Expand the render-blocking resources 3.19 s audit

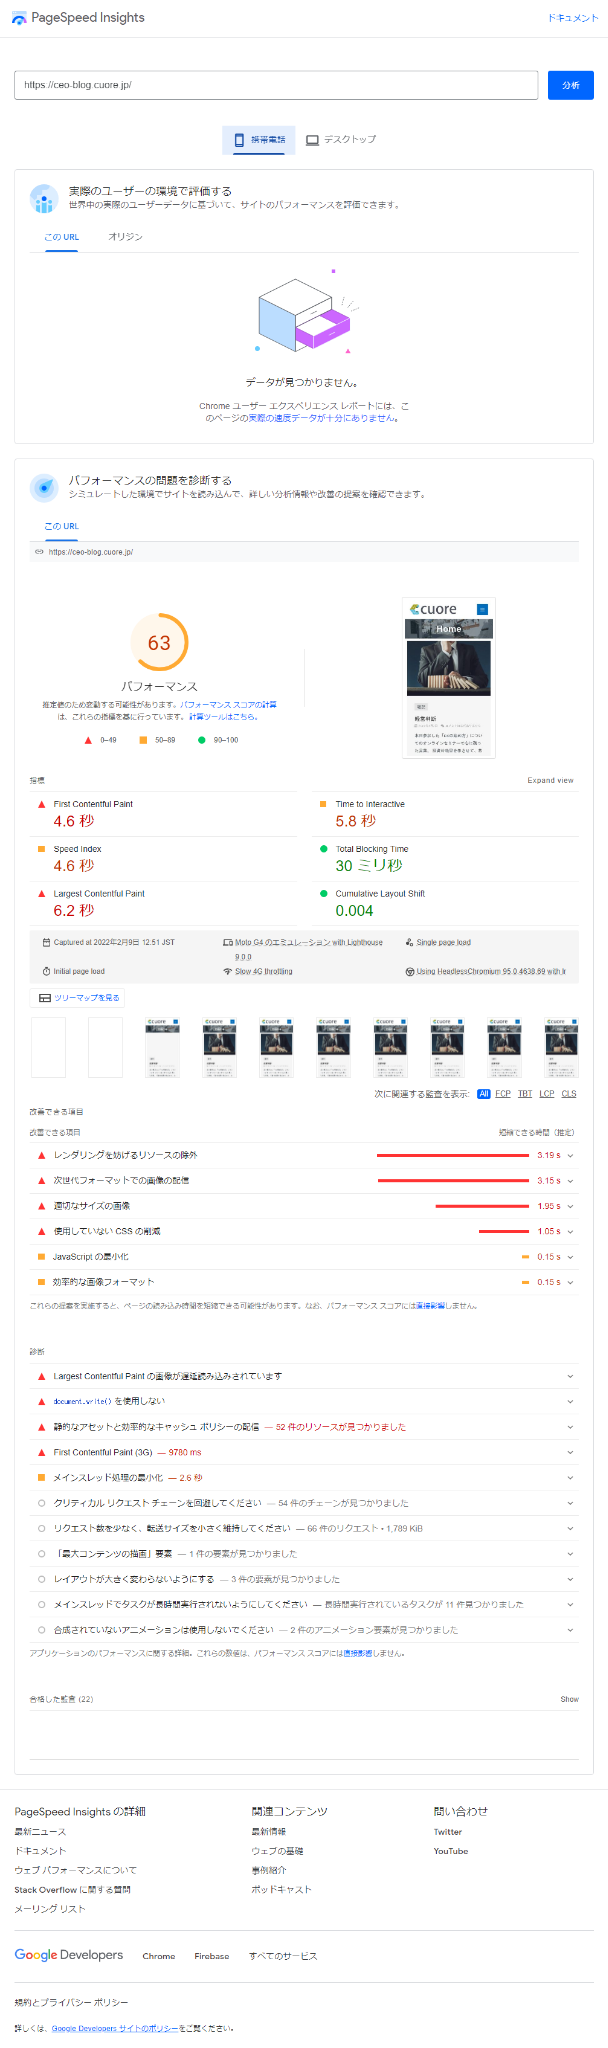(570, 1155)
